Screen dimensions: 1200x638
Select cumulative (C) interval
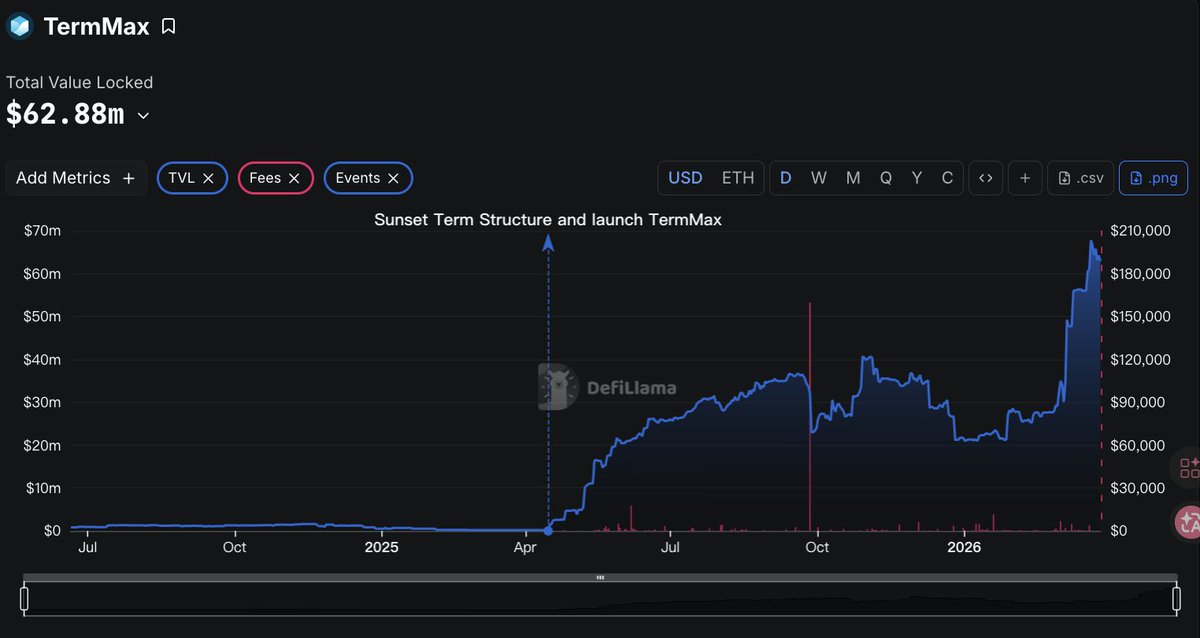pos(947,178)
